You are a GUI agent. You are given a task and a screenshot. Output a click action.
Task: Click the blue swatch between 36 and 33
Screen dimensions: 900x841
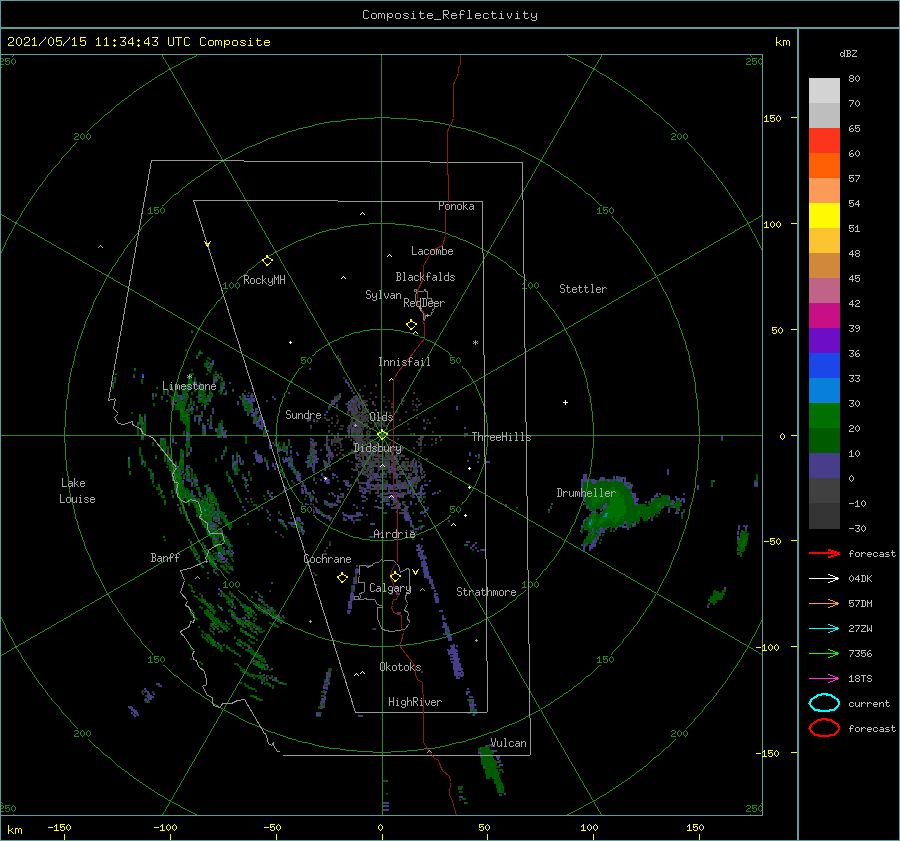824,366
